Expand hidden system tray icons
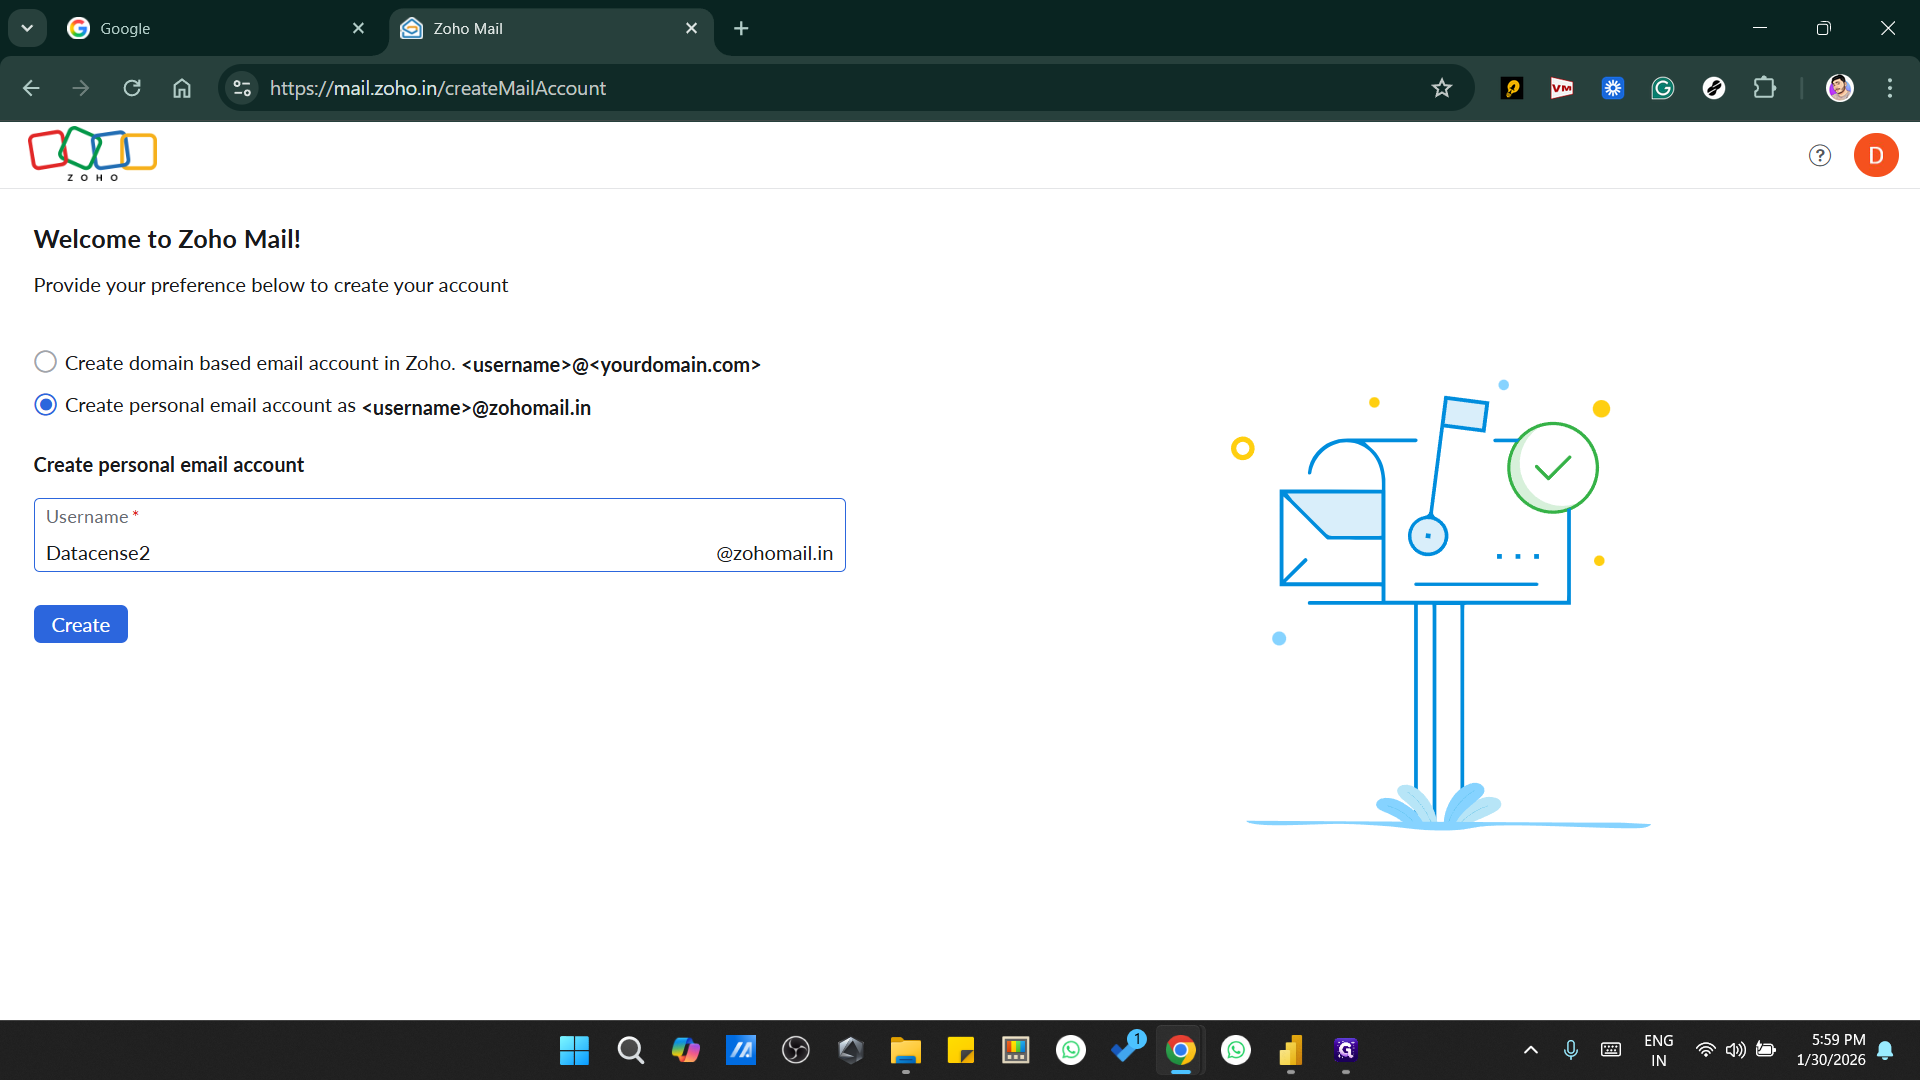This screenshot has width=1920, height=1080. click(1530, 1050)
